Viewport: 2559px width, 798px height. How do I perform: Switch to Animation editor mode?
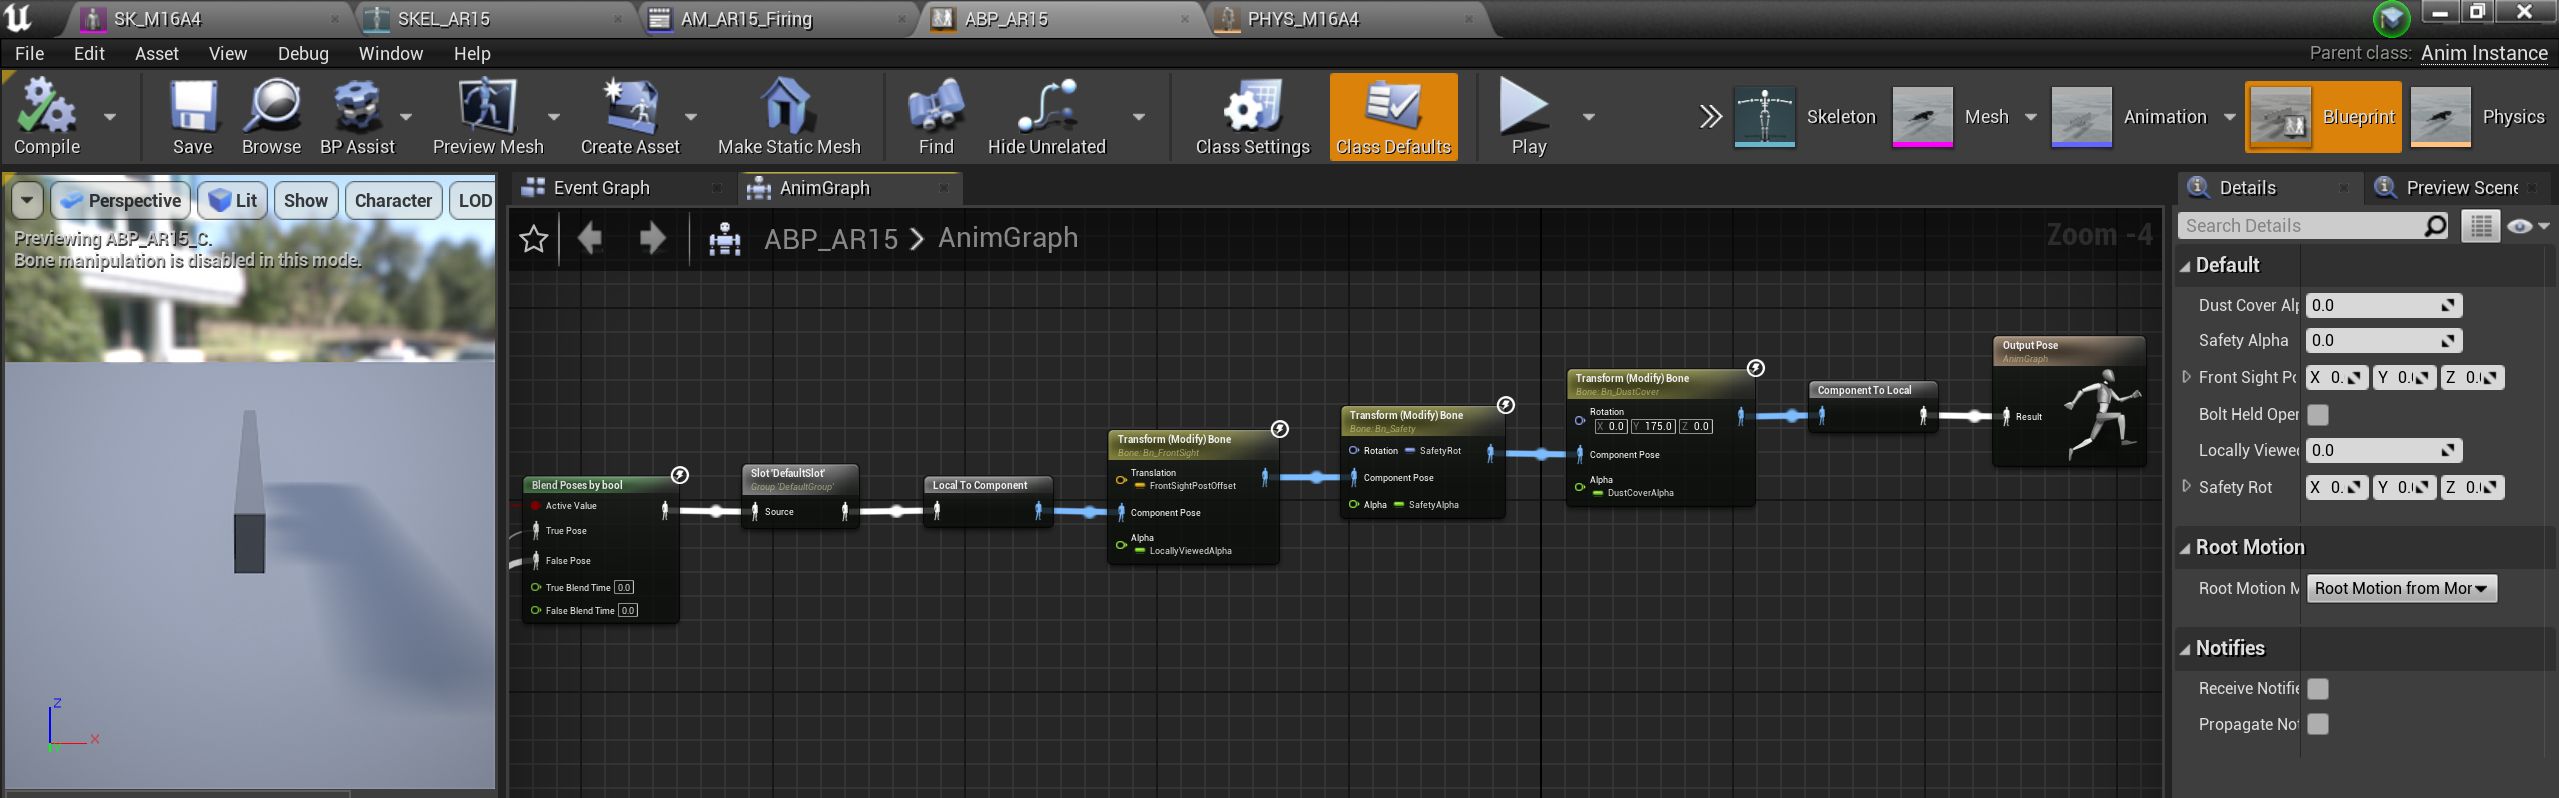coord(2130,117)
